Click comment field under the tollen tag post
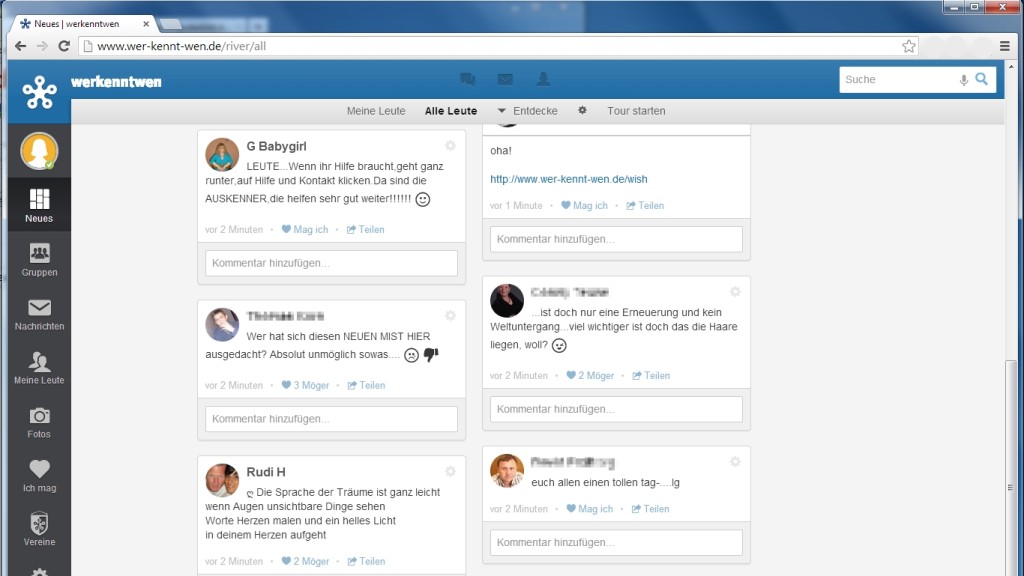 click(616, 542)
